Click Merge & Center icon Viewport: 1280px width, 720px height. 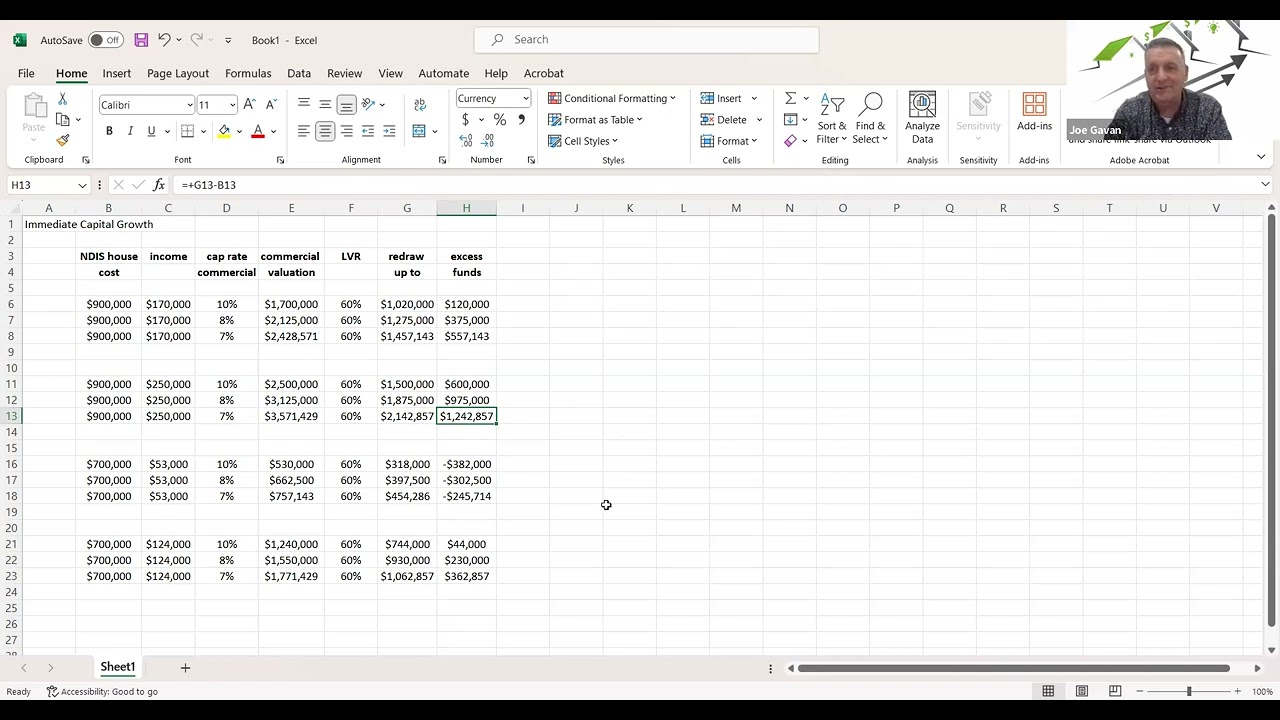pyautogui.click(x=419, y=131)
